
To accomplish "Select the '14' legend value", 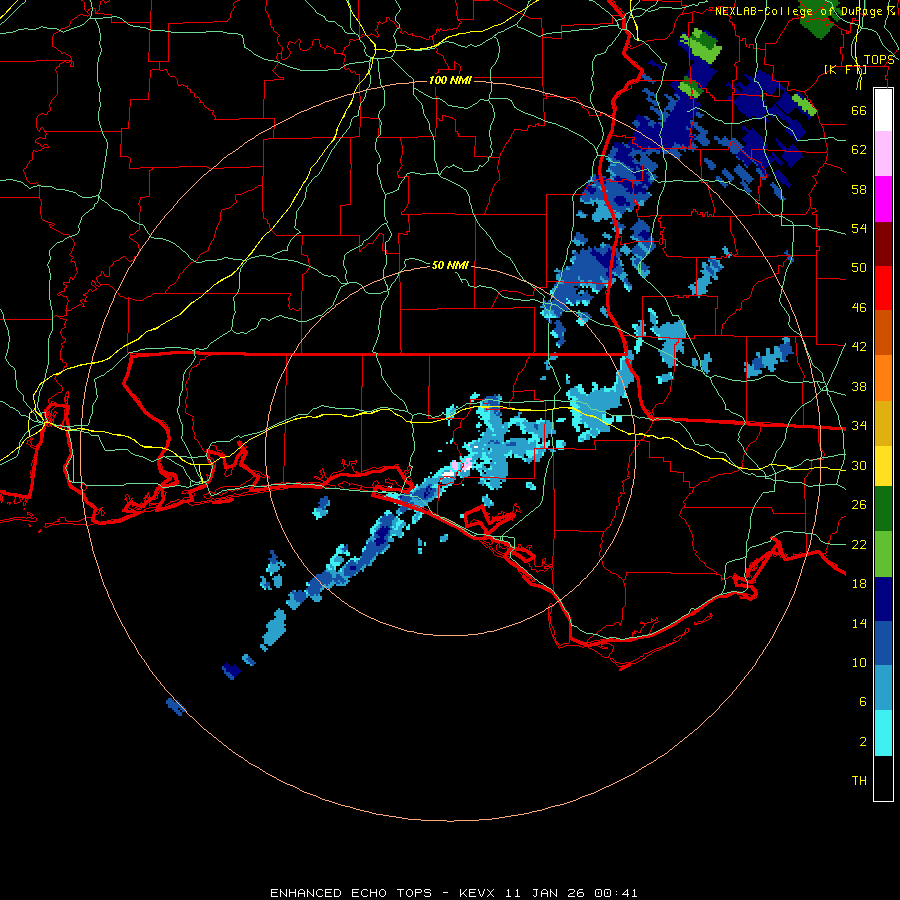I will click(x=859, y=623).
